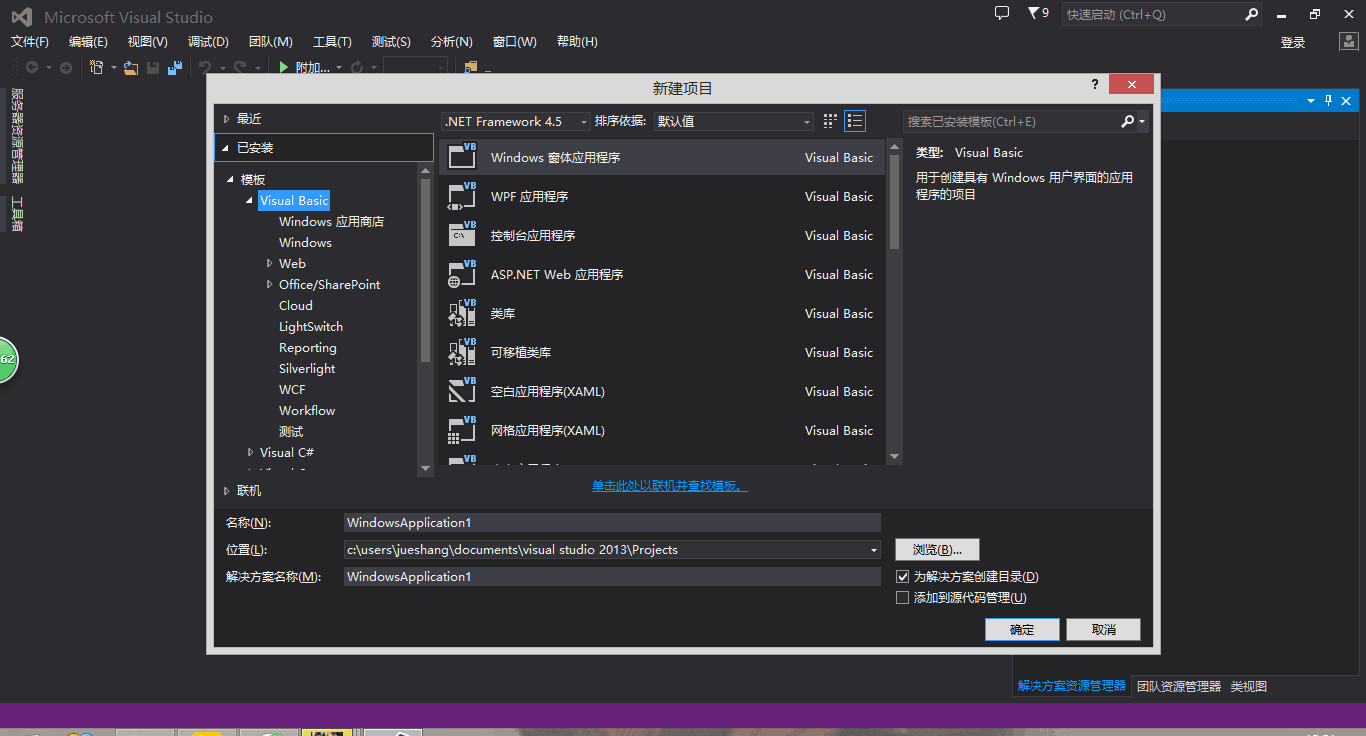Open the .NET Framework 4.5 dropdown

pos(516,121)
